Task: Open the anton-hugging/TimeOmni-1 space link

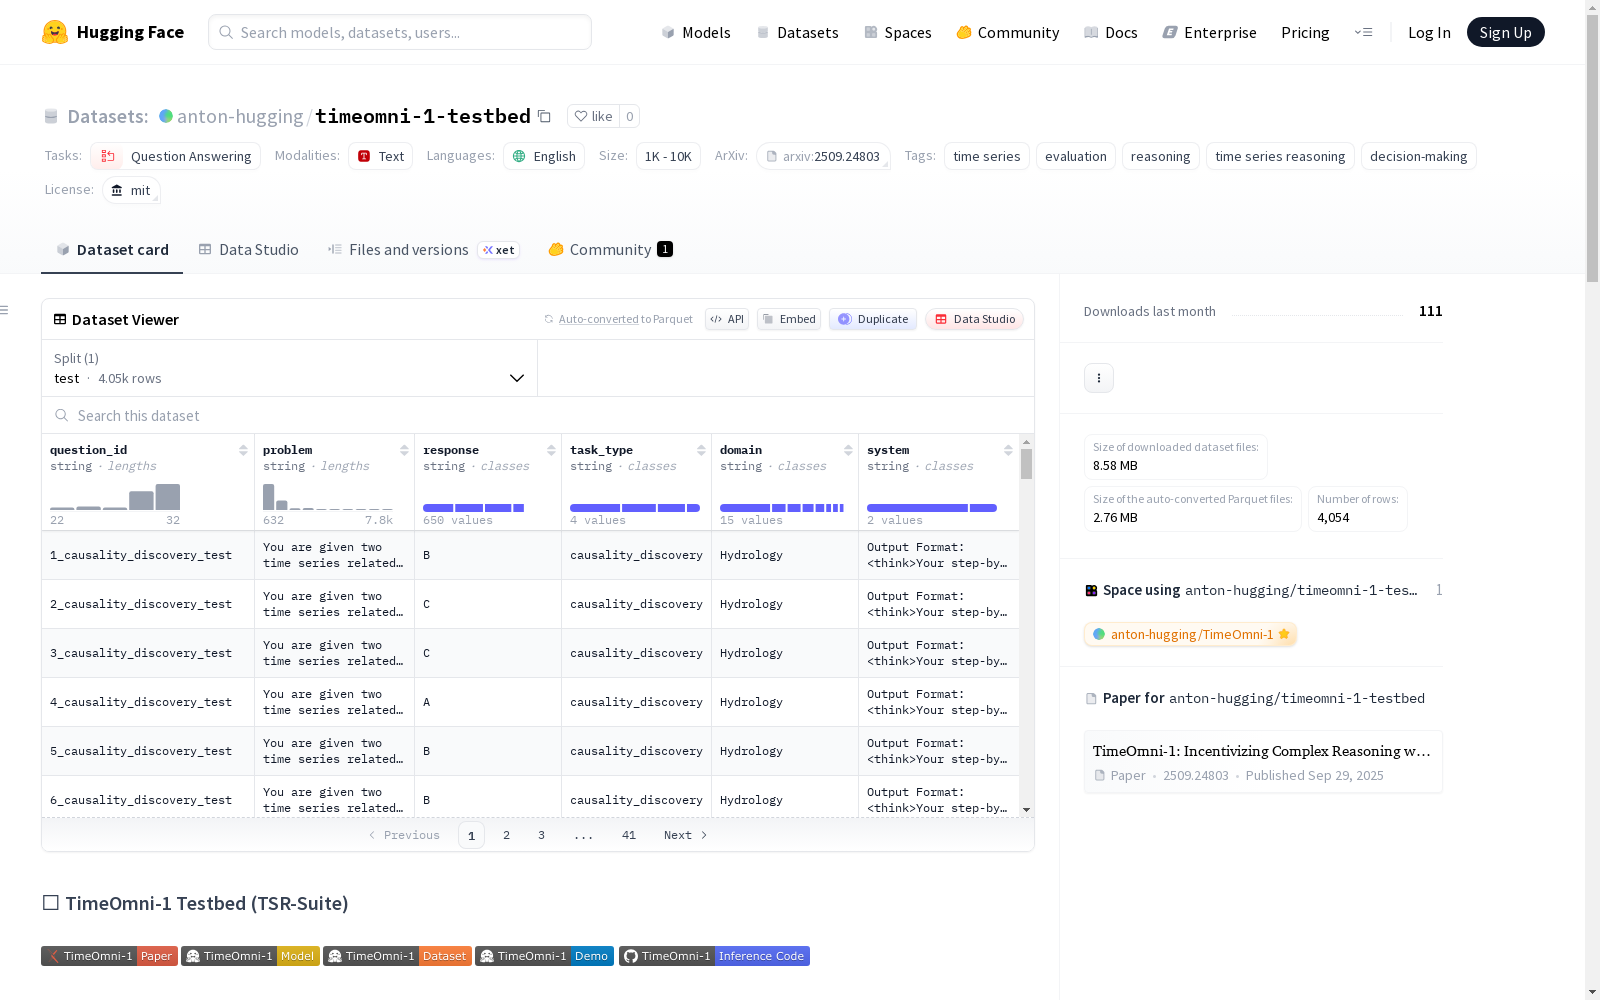Action: point(1190,634)
